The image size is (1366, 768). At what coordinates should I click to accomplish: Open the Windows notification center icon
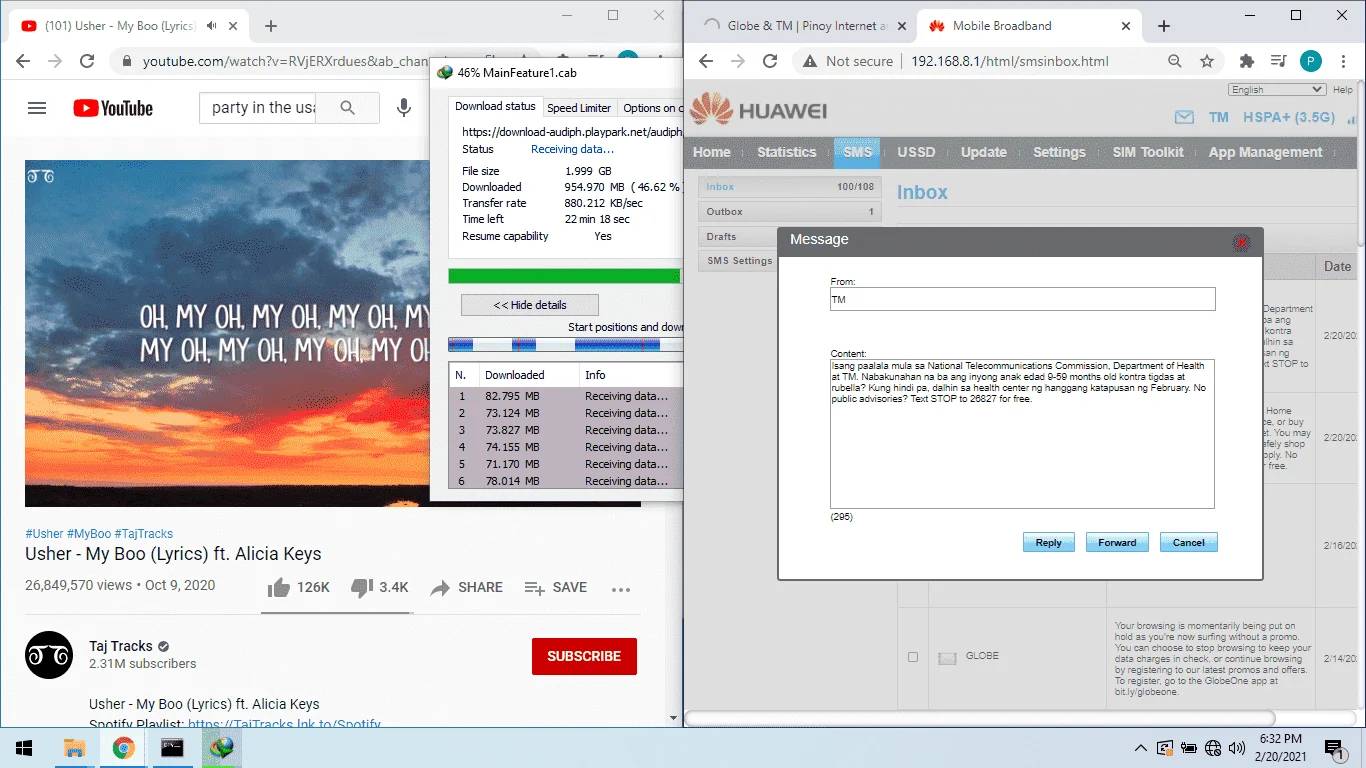[1334, 748]
